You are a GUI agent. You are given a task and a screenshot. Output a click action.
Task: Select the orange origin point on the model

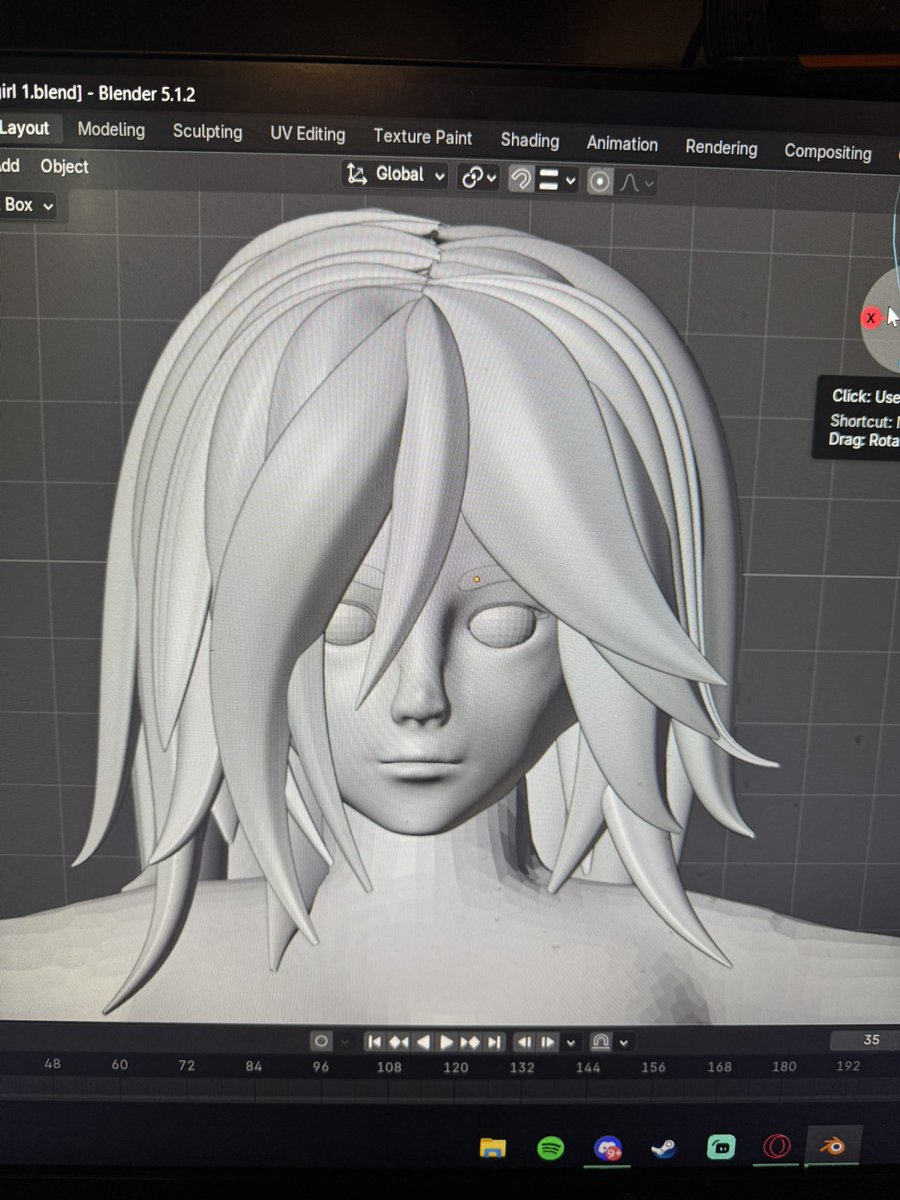pos(476,579)
